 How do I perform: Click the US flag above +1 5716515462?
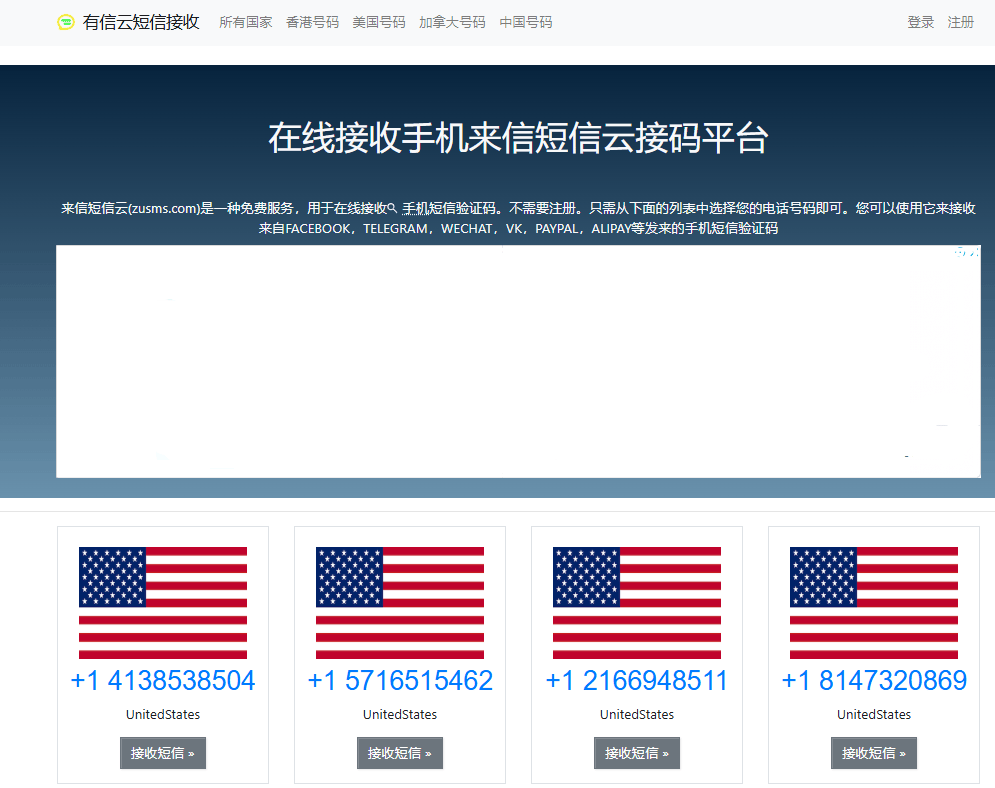coord(400,603)
